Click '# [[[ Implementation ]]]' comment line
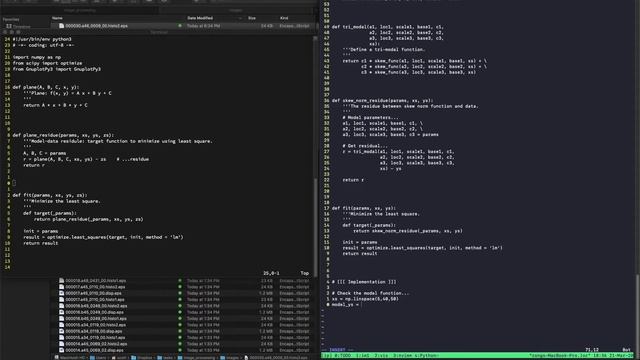The width and height of the screenshot is (640, 360). [364, 282]
